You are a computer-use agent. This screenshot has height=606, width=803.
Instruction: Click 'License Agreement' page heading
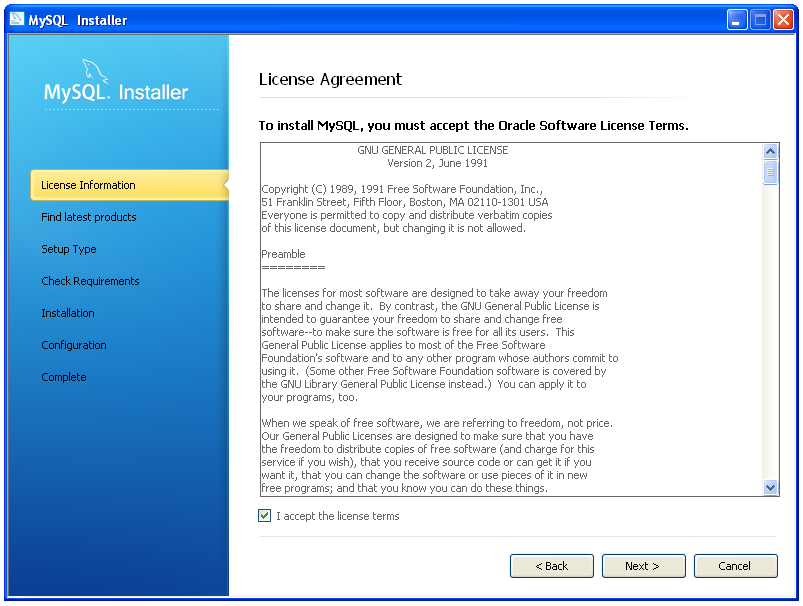[330, 79]
